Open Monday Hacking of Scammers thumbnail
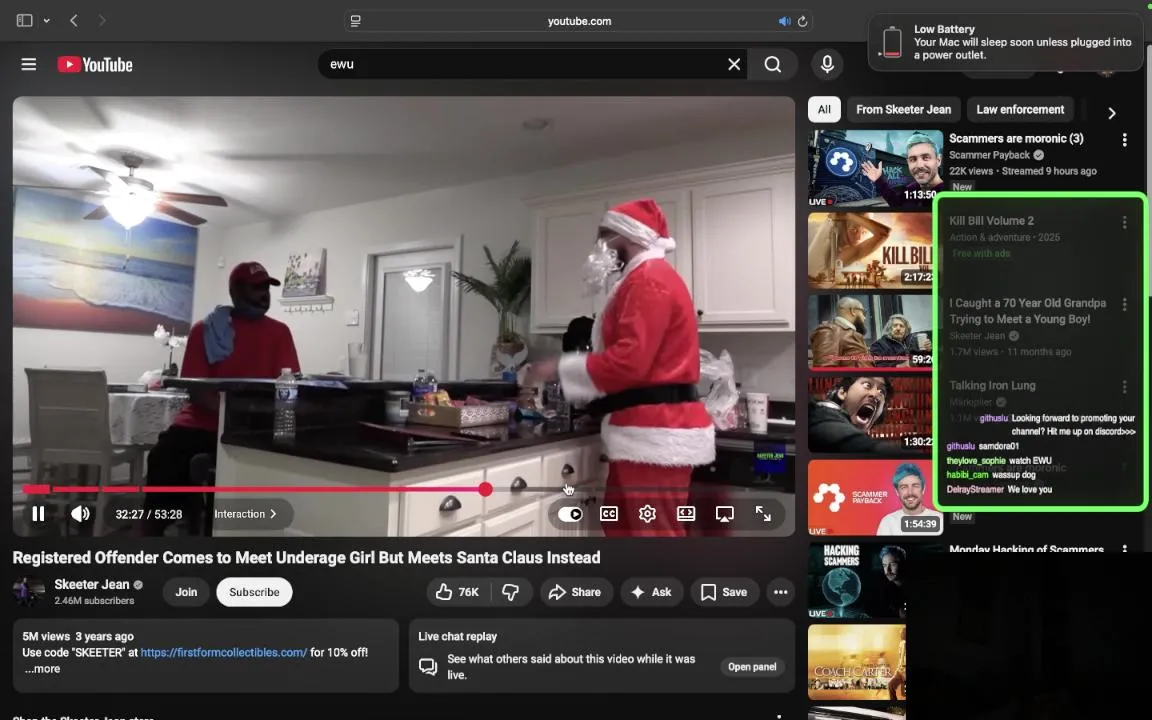 857,580
